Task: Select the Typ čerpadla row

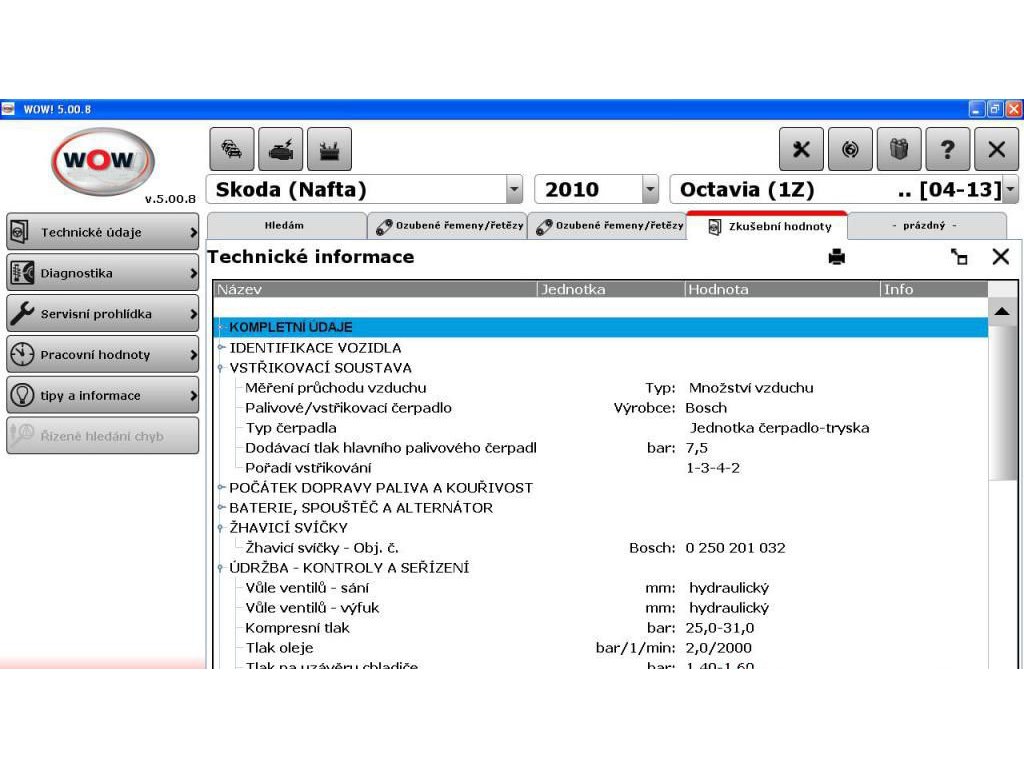Action: (x=601, y=428)
